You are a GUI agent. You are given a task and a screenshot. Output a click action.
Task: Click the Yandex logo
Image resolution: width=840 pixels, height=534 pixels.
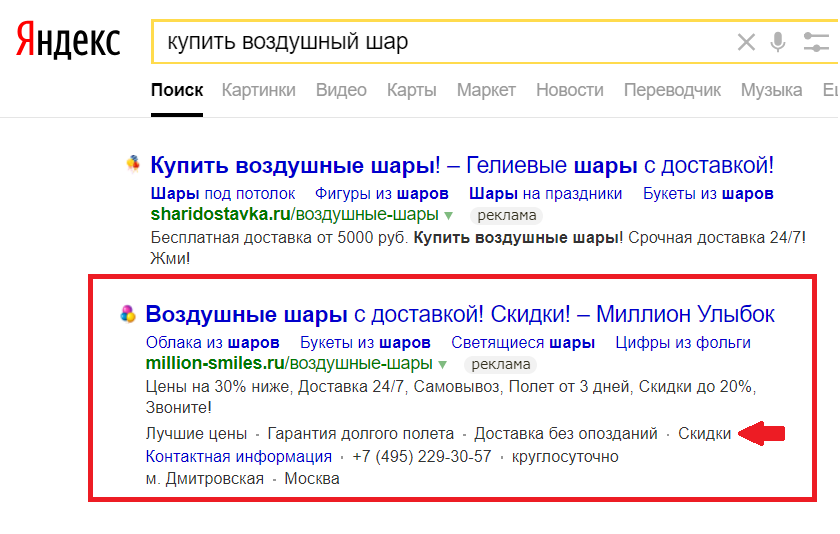pos(68,42)
